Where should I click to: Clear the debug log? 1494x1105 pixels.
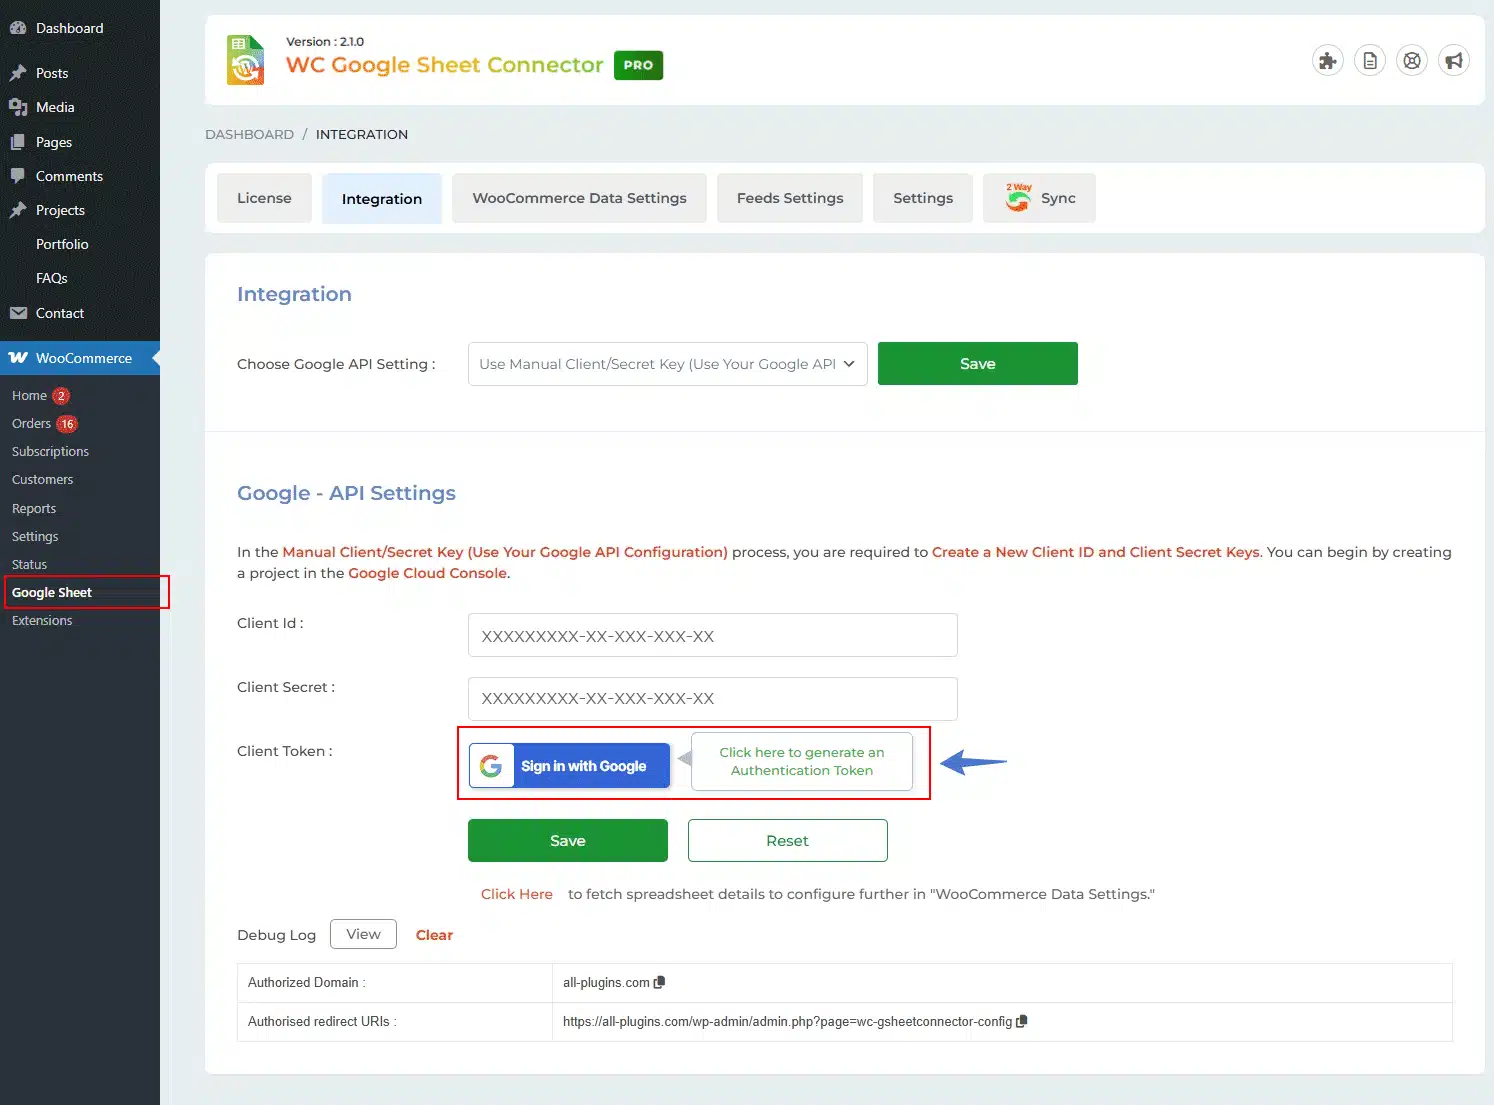coord(434,935)
